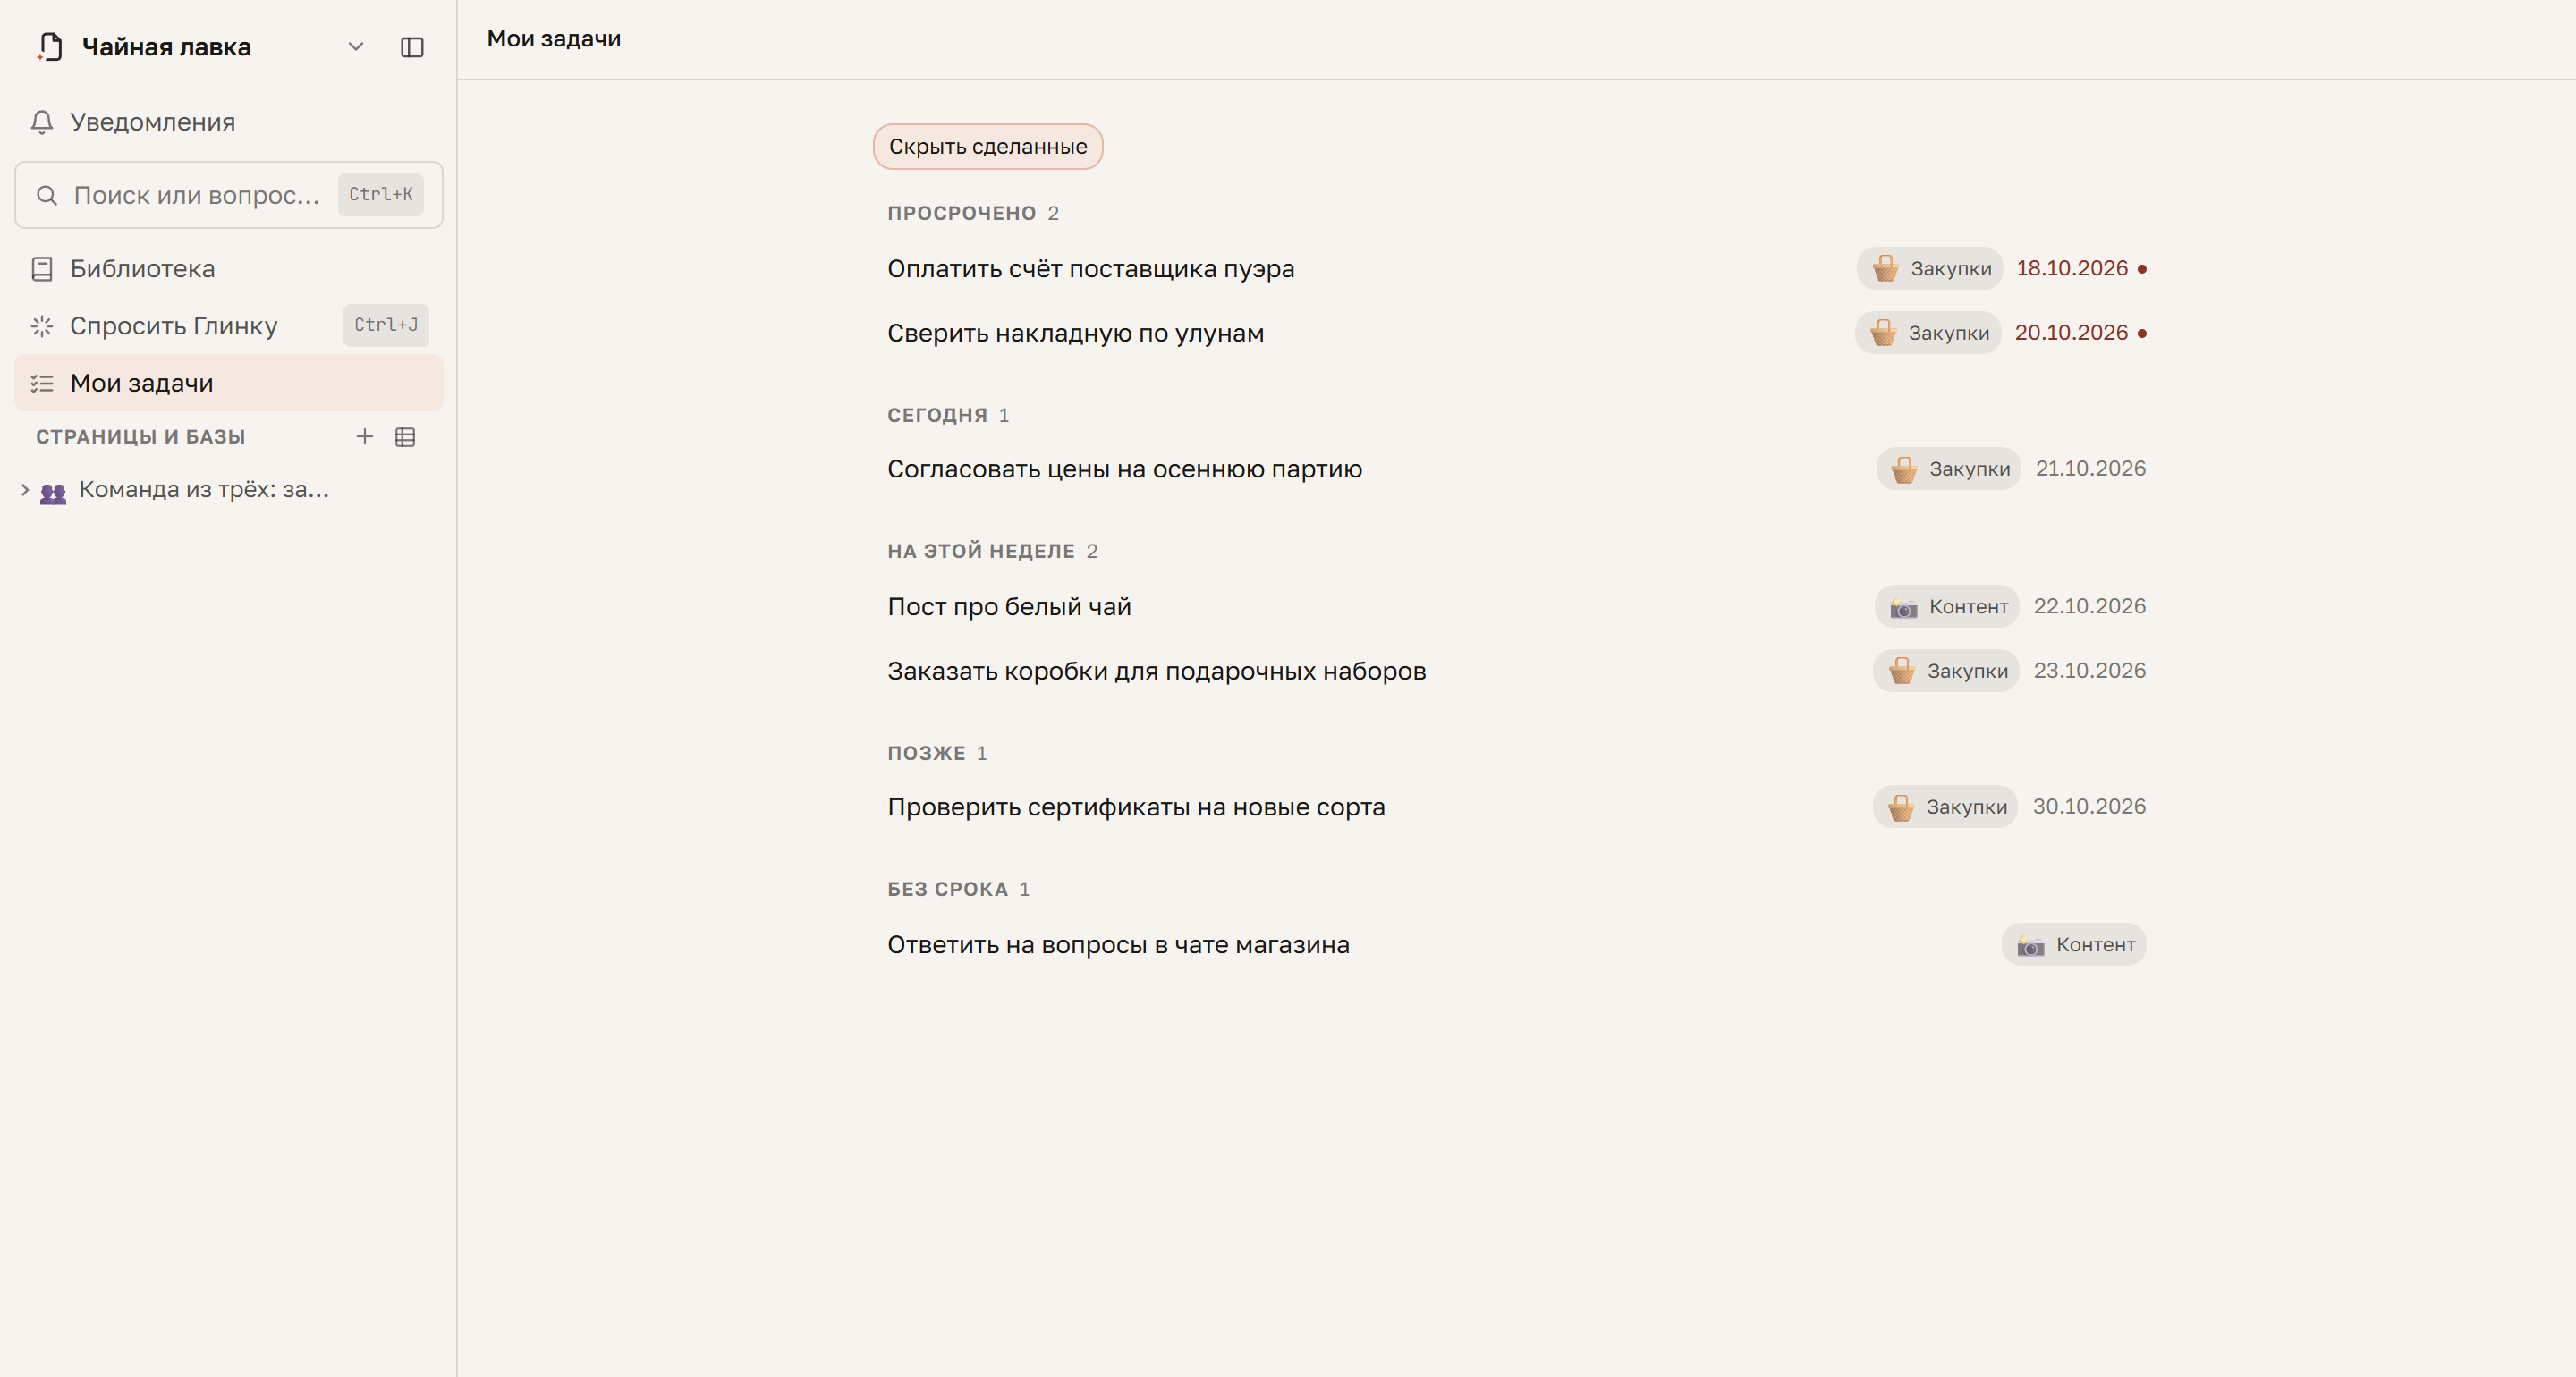
Task: Click overdue date 20.10.2026
Action: [2070, 333]
